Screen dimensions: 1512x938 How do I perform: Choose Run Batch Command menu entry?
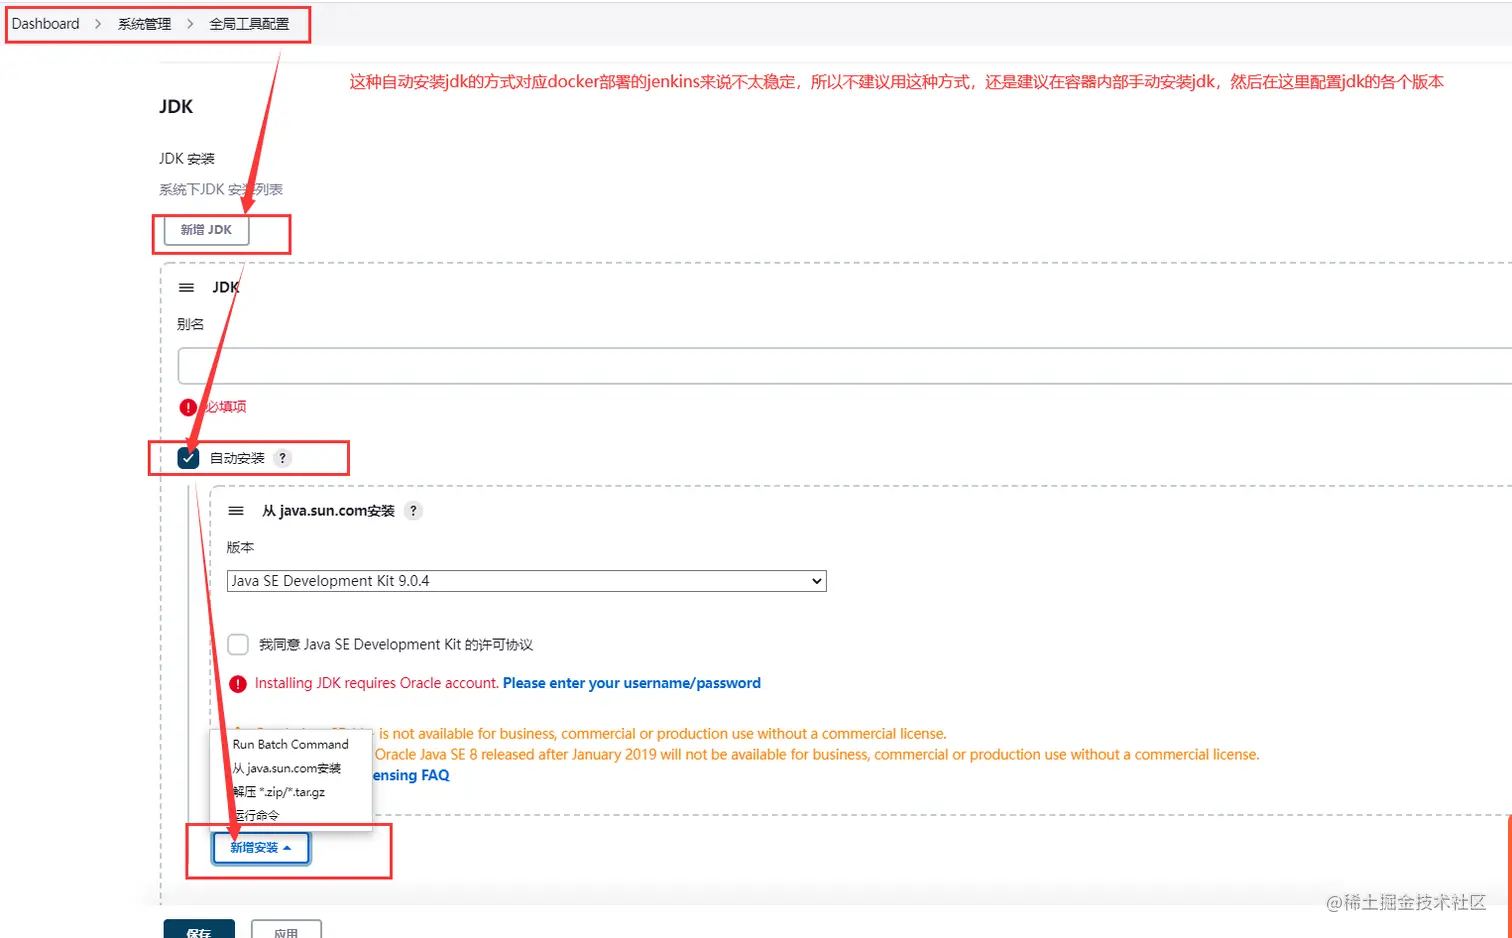[x=291, y=744]
